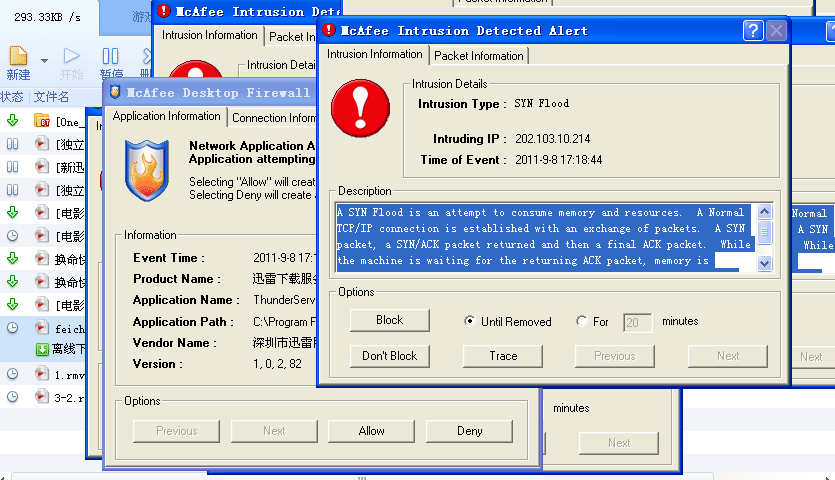This screenshot has height=480, width=835.
Task: Click Previous in the front Intrusion Alert
Action: click(x=615, y=356)
